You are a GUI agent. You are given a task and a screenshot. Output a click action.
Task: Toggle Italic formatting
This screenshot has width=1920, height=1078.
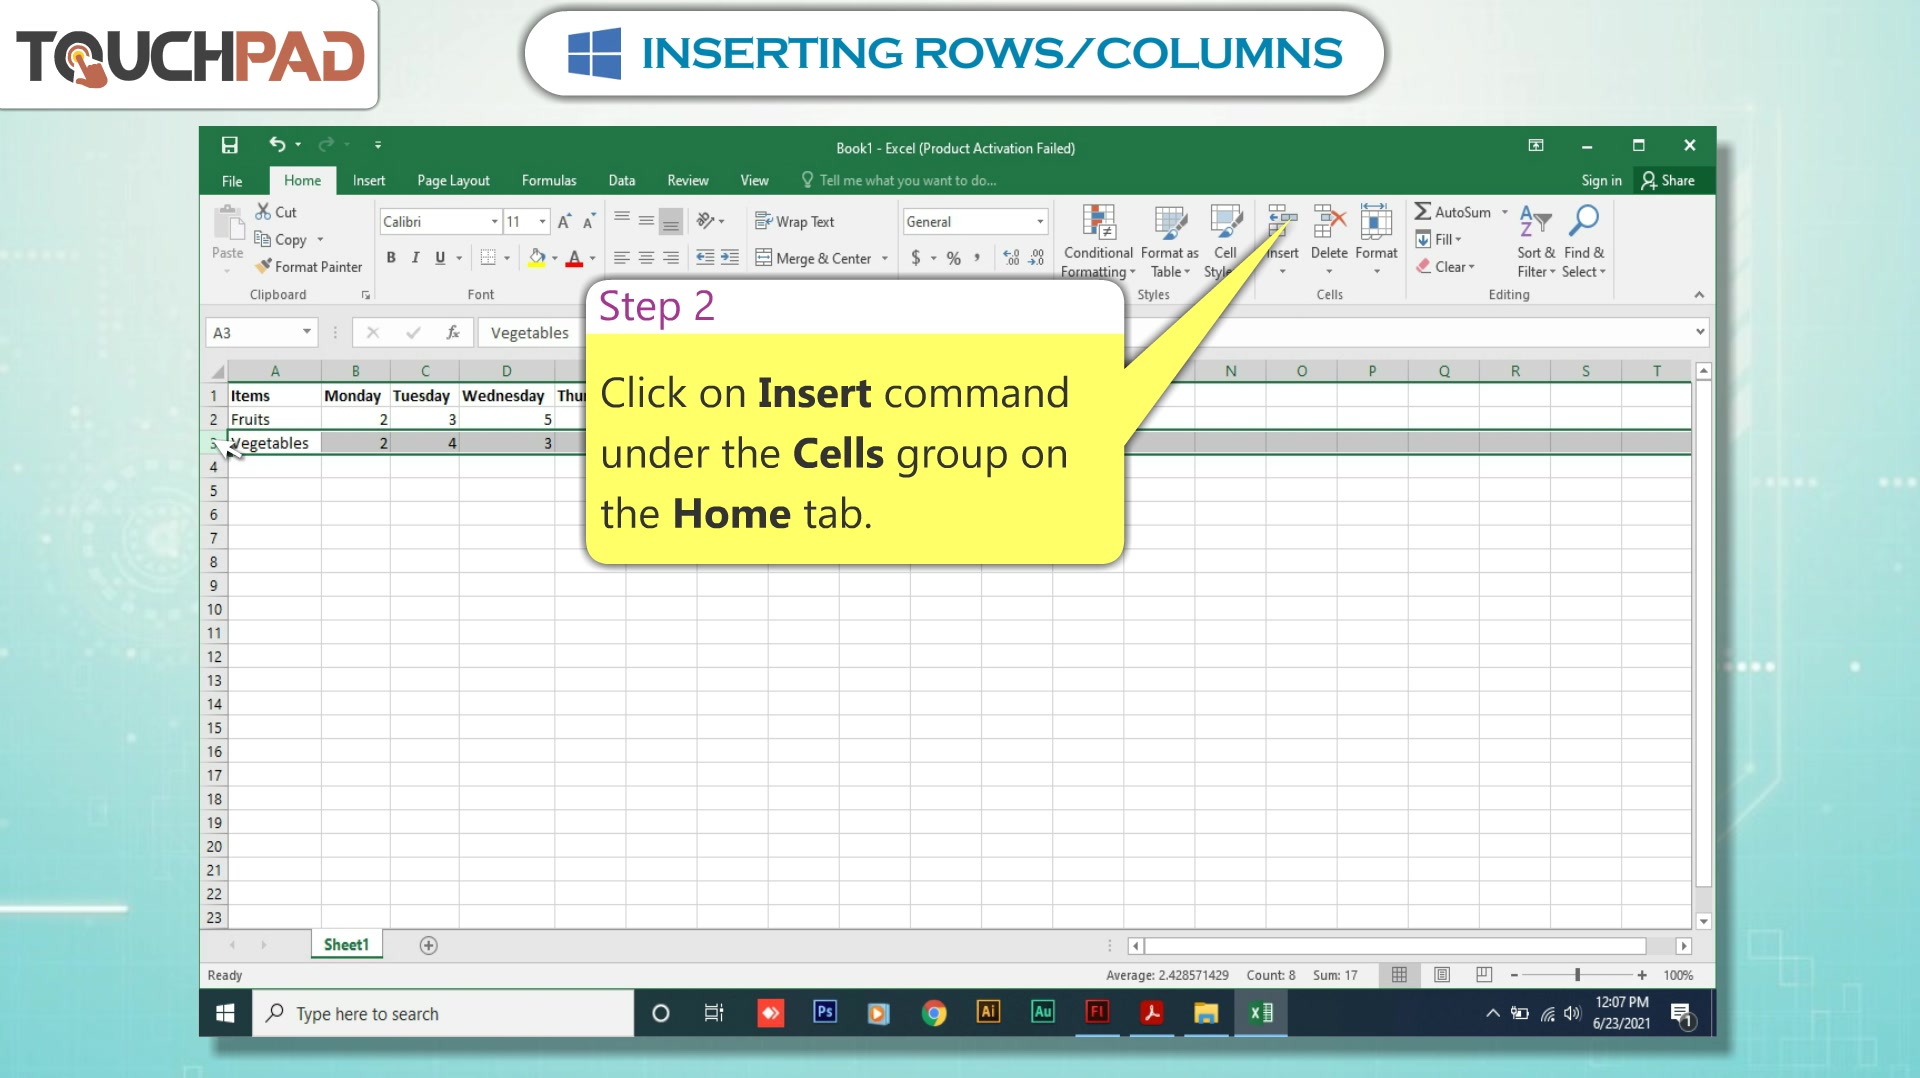click(x=415, y=258)
